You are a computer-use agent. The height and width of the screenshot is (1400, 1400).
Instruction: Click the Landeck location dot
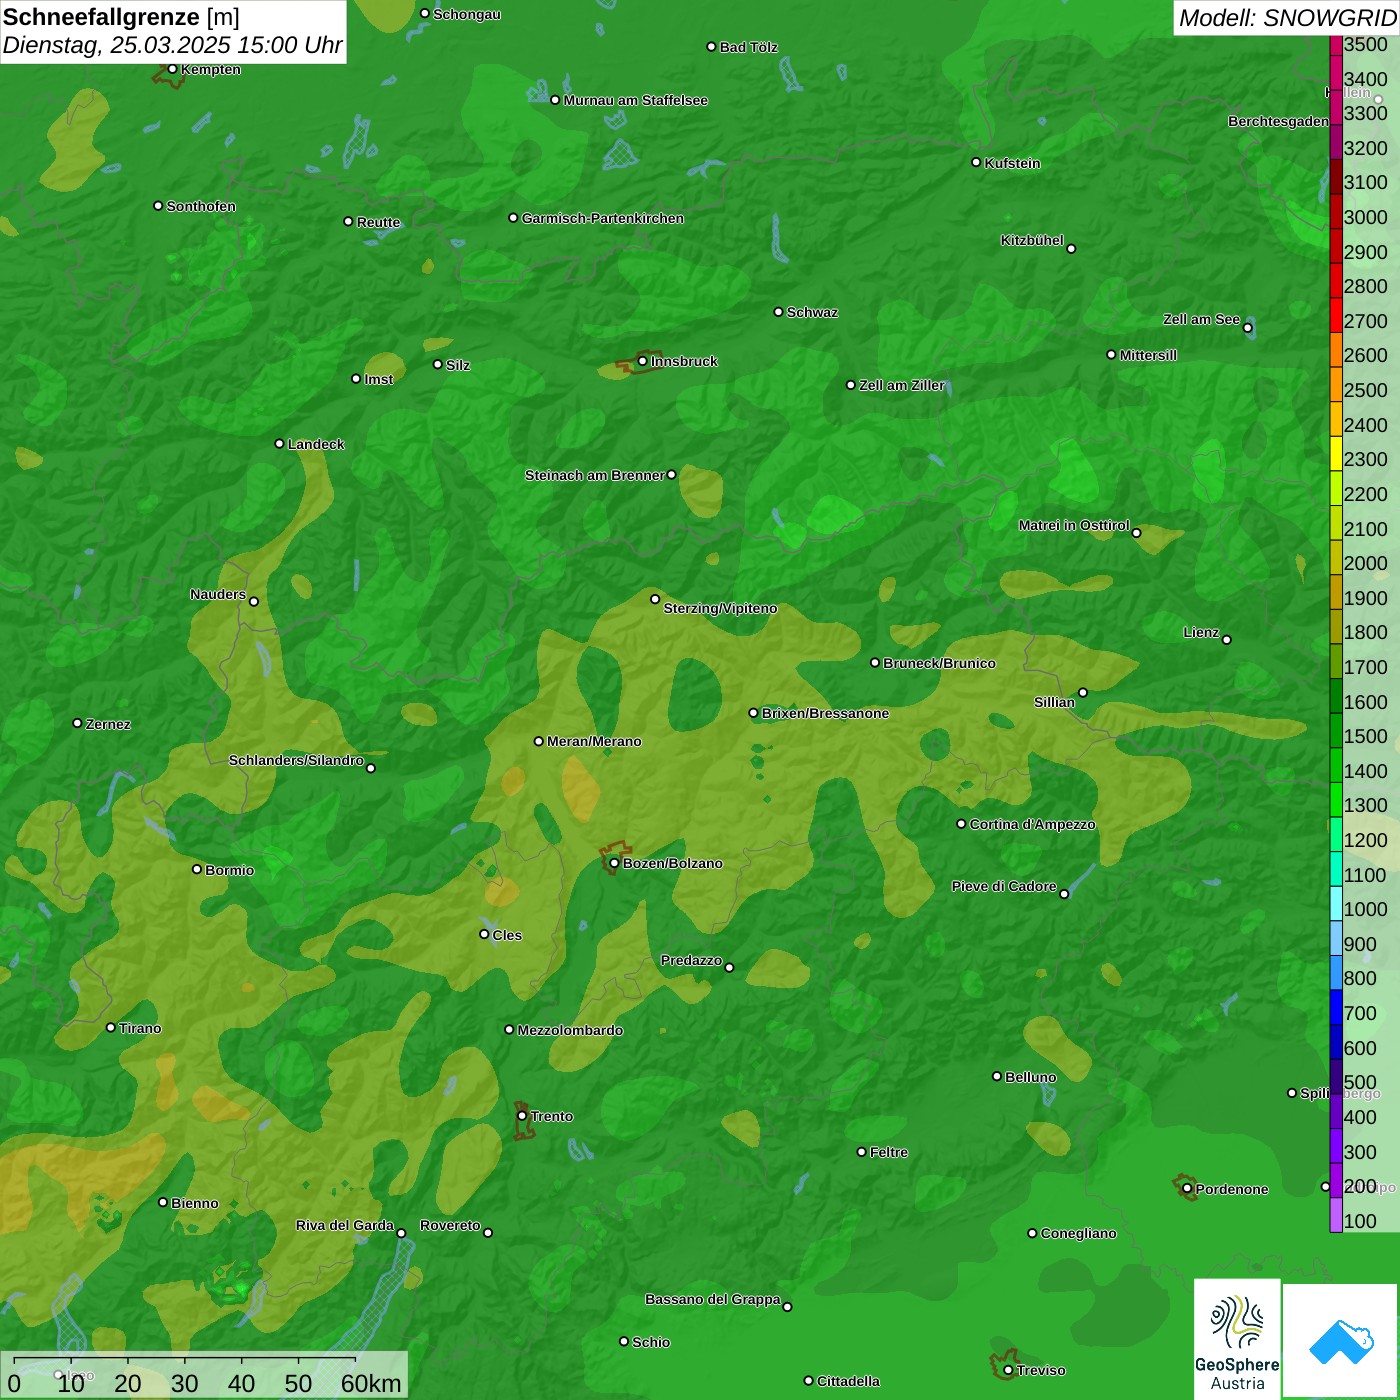click(279, 443)
